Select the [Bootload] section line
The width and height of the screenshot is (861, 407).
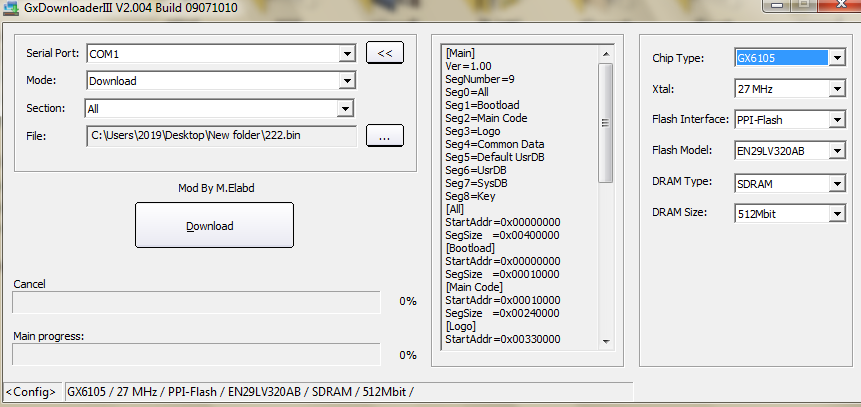470,248
